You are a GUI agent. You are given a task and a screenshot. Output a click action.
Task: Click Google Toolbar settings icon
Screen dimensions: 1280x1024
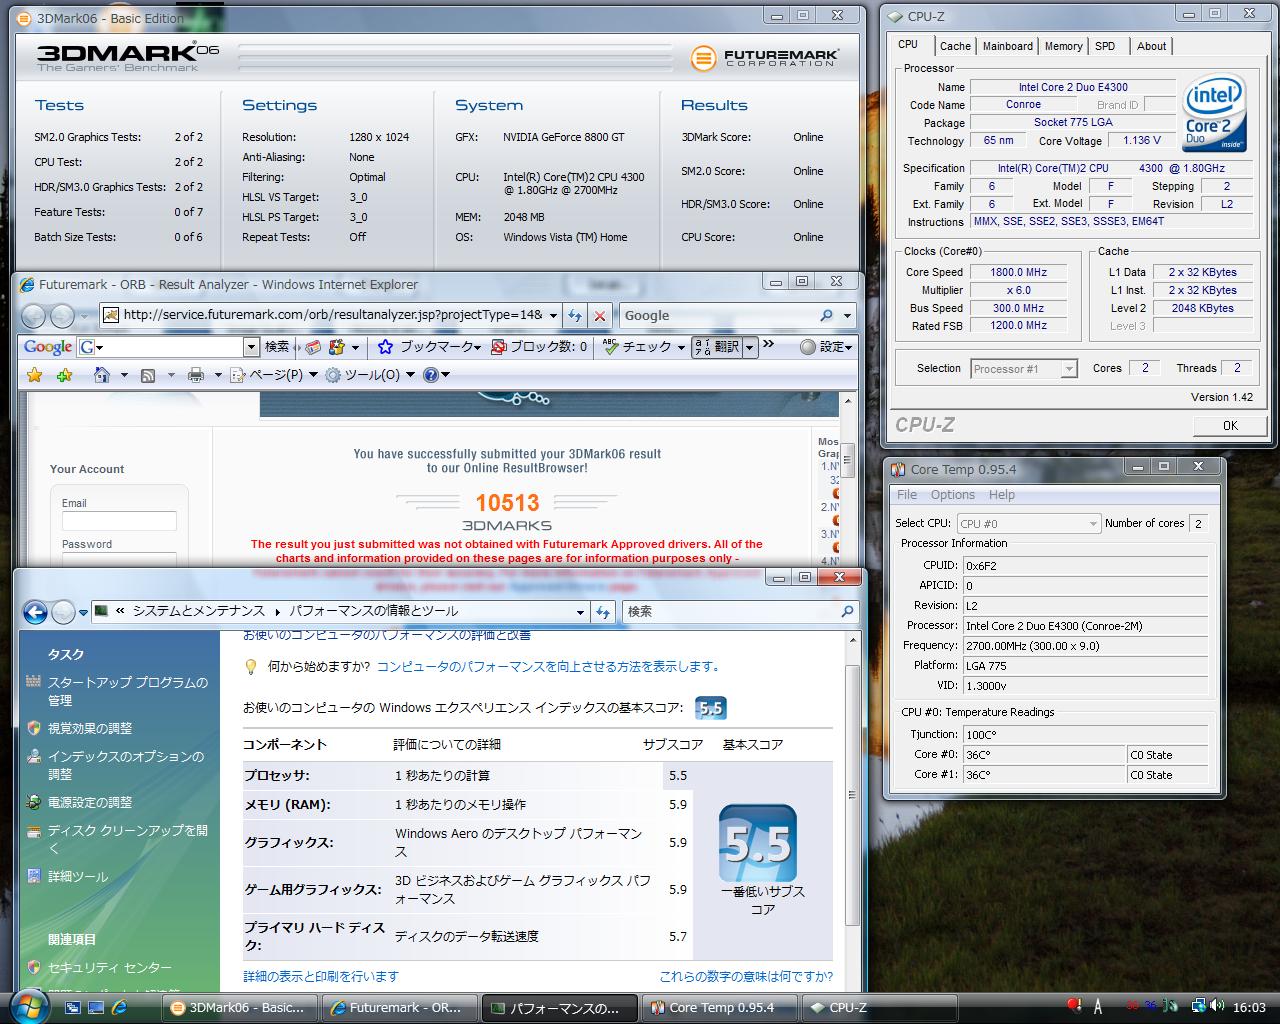click(808, 347)
